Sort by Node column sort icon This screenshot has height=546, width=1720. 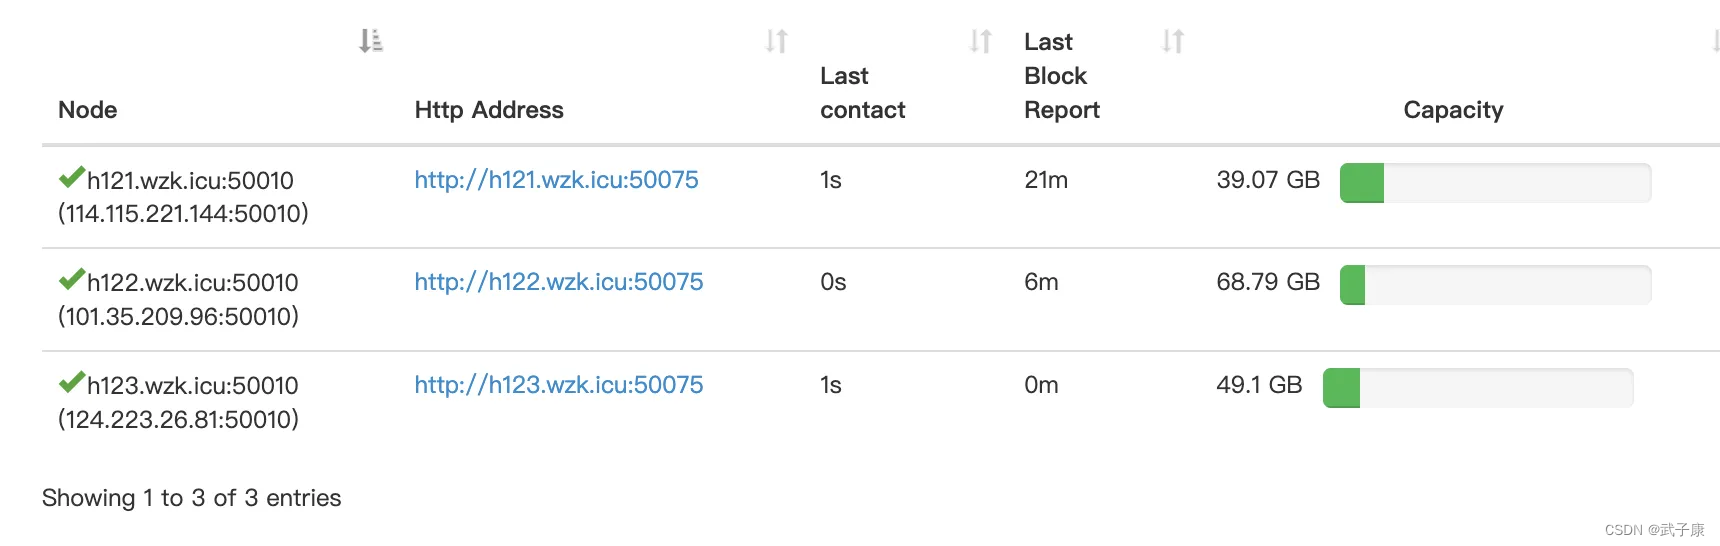371,41
